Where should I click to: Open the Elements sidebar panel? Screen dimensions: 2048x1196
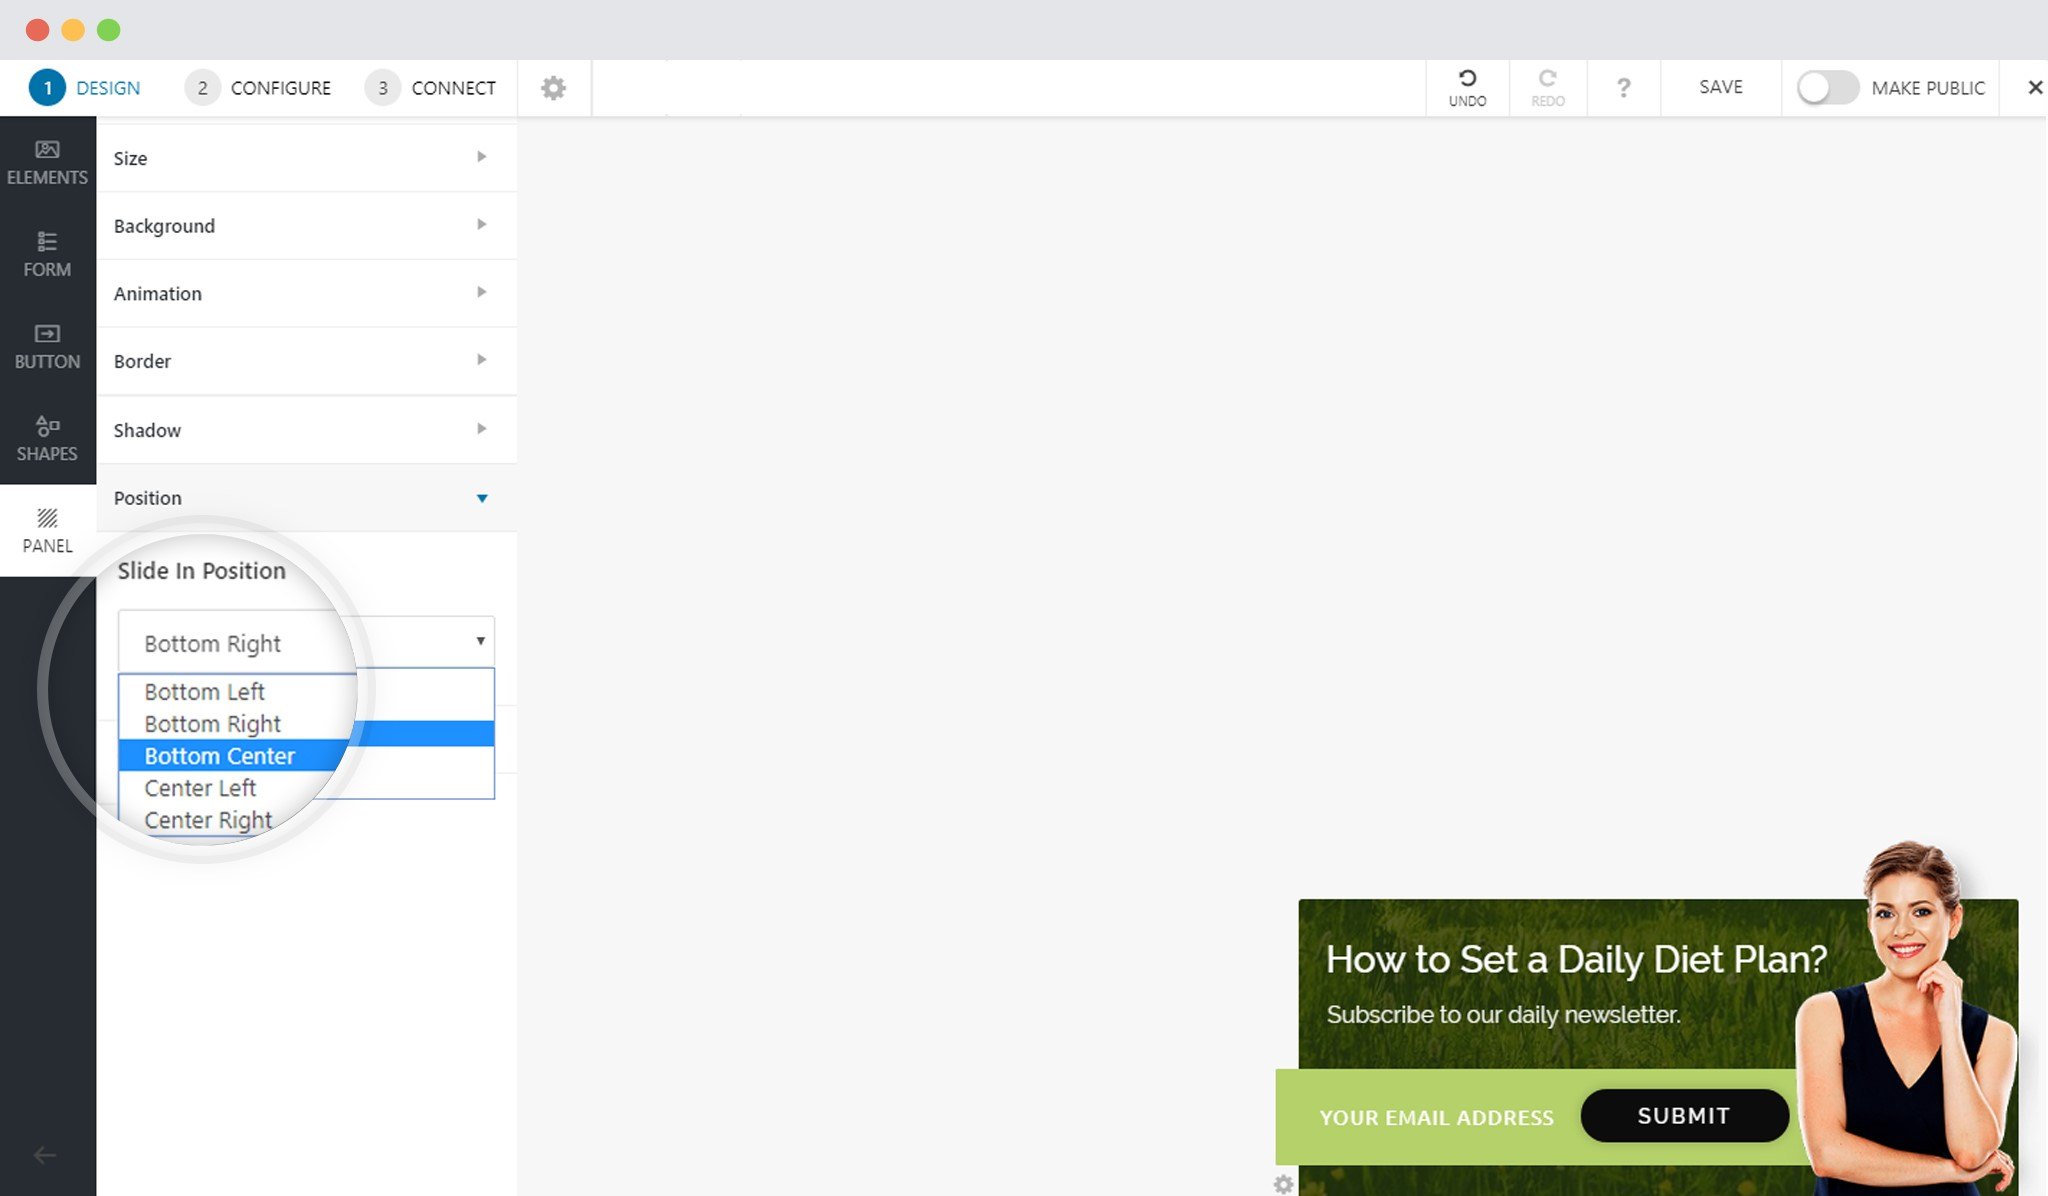pos(47,162)
